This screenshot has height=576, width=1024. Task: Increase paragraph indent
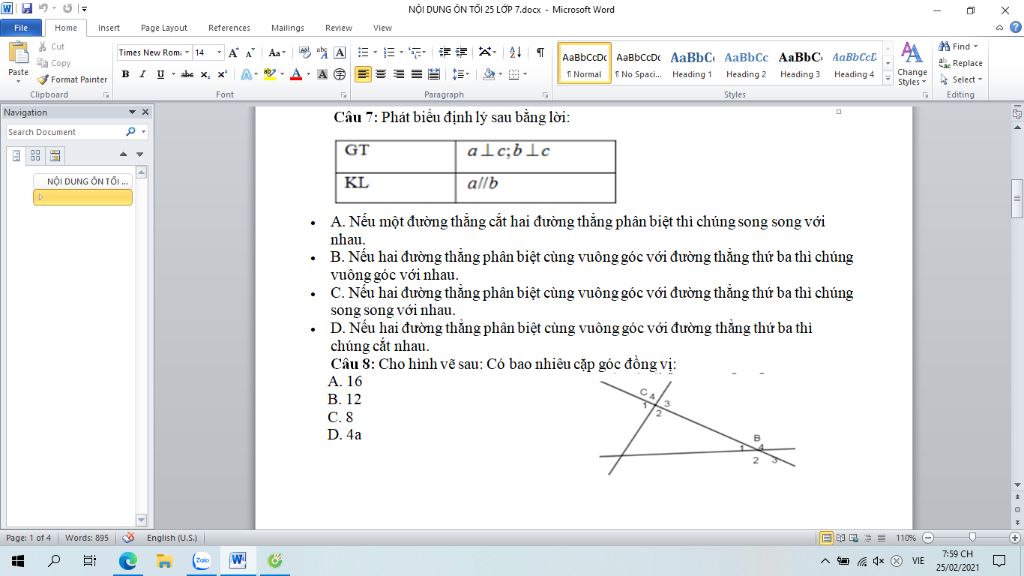(x=462, y=52)
